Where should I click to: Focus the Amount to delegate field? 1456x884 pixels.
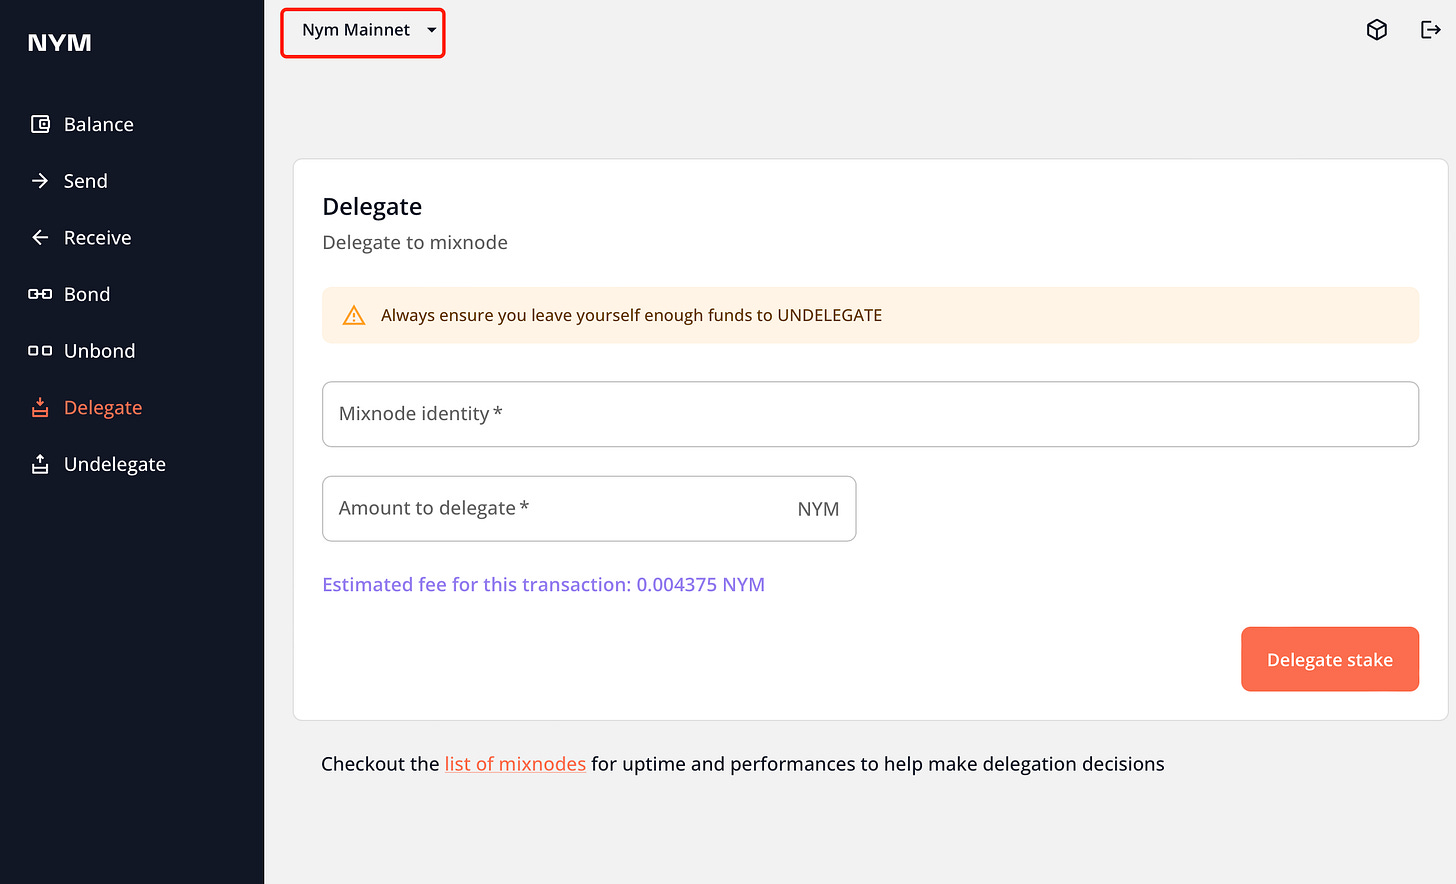point(589,509)
